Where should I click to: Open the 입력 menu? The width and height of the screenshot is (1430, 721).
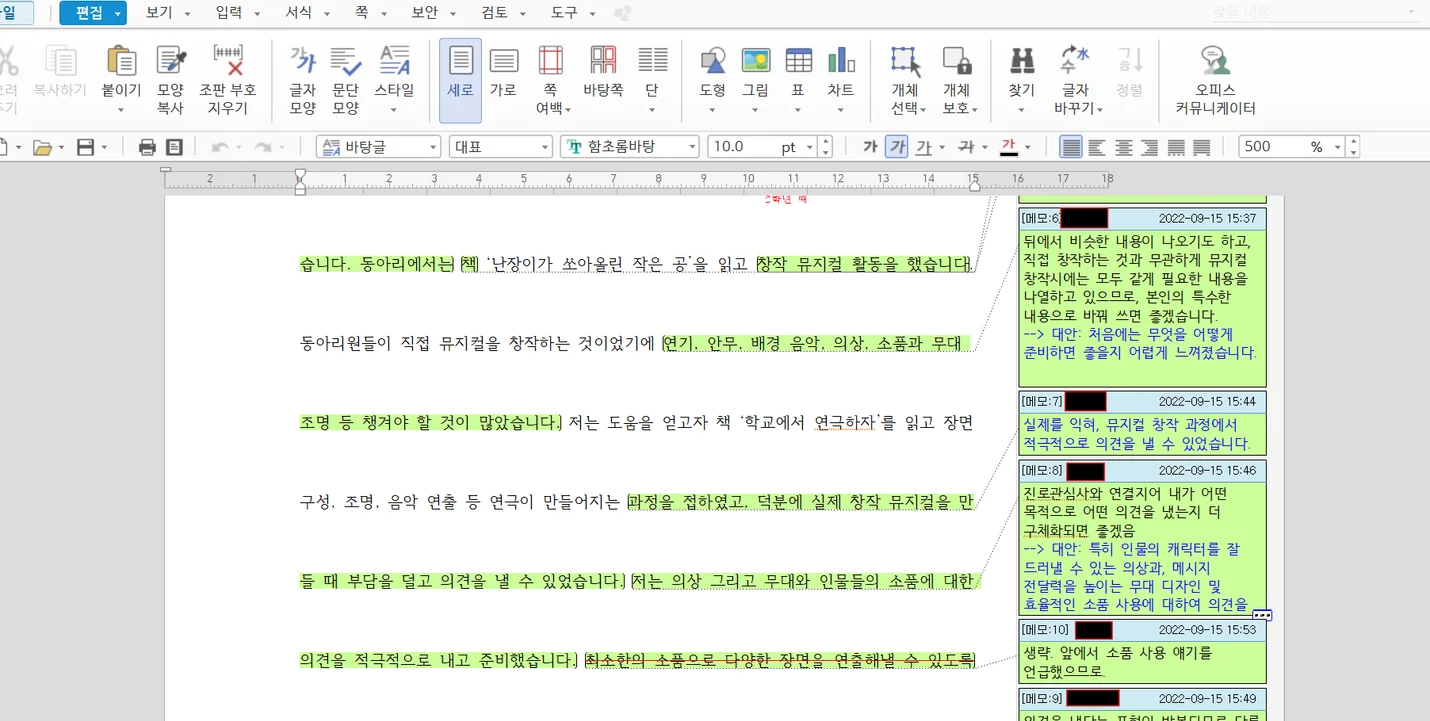(x=229, y=13)
